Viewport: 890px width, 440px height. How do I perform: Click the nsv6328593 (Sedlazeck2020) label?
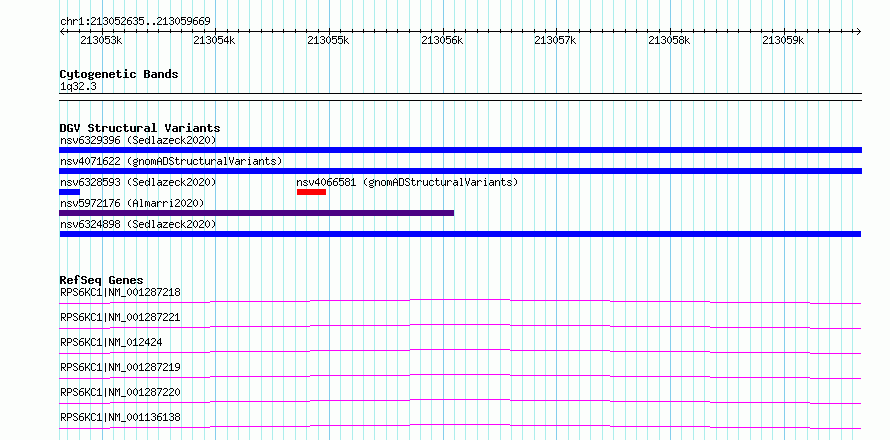coord(138,182)
